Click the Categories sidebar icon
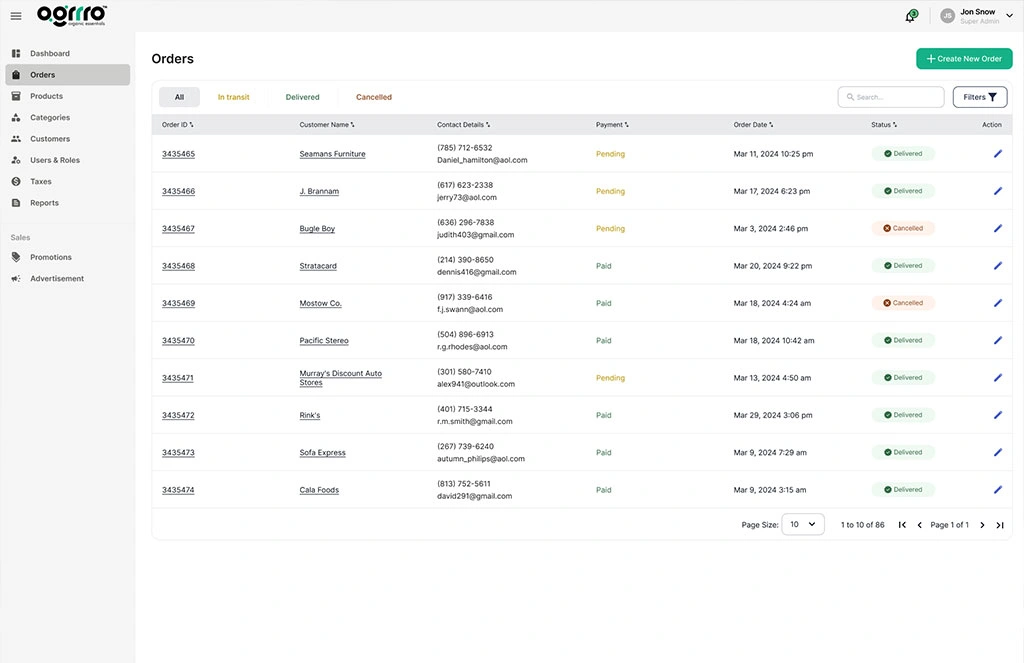This screenshot has width=1024, height=663. [16, 118]
